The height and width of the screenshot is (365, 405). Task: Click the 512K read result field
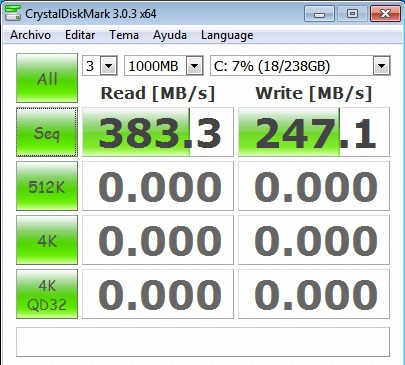click(x=158, y=186)
